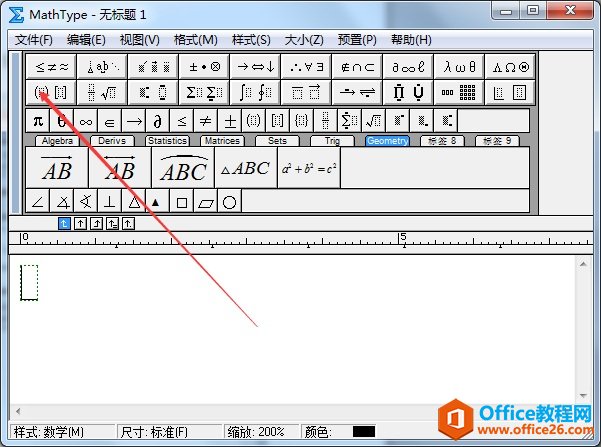Image resolution: width=601 pixels, height=447 pixels.
Task: Open the summation templates palette
Action: (204, 92)
